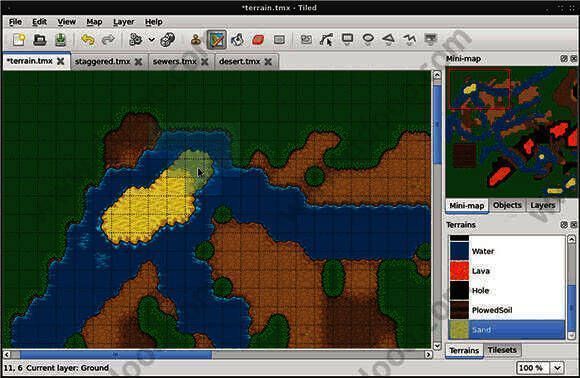Choose the Insert Polygon tool
Screen dimensions: 580x378
pyautogui.click(x=388, y=39)
